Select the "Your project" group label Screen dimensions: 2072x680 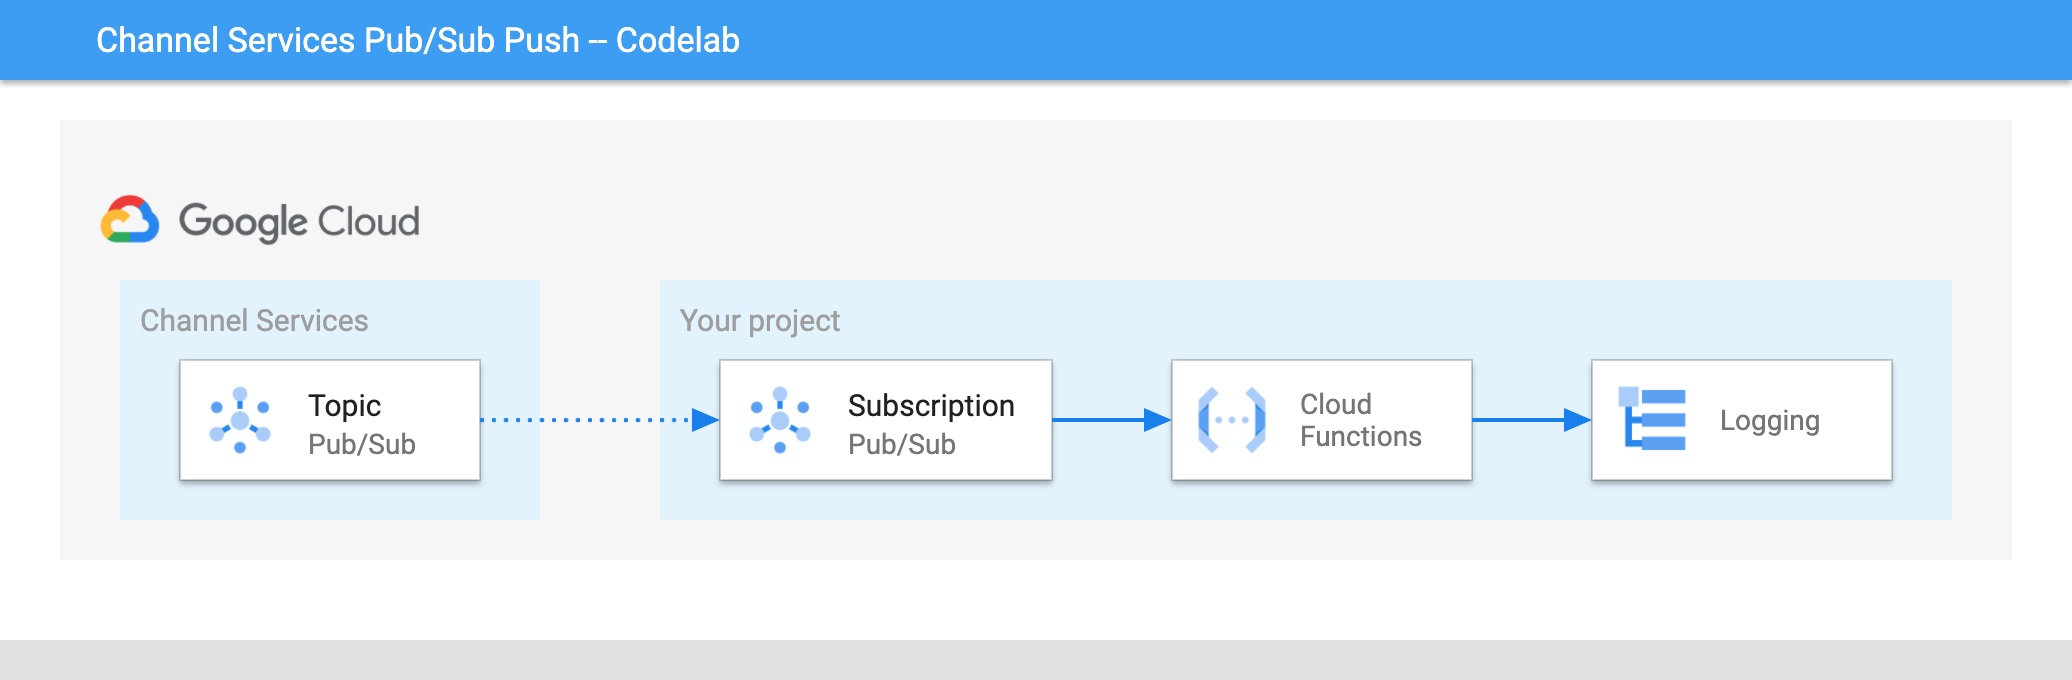(759, 320)
